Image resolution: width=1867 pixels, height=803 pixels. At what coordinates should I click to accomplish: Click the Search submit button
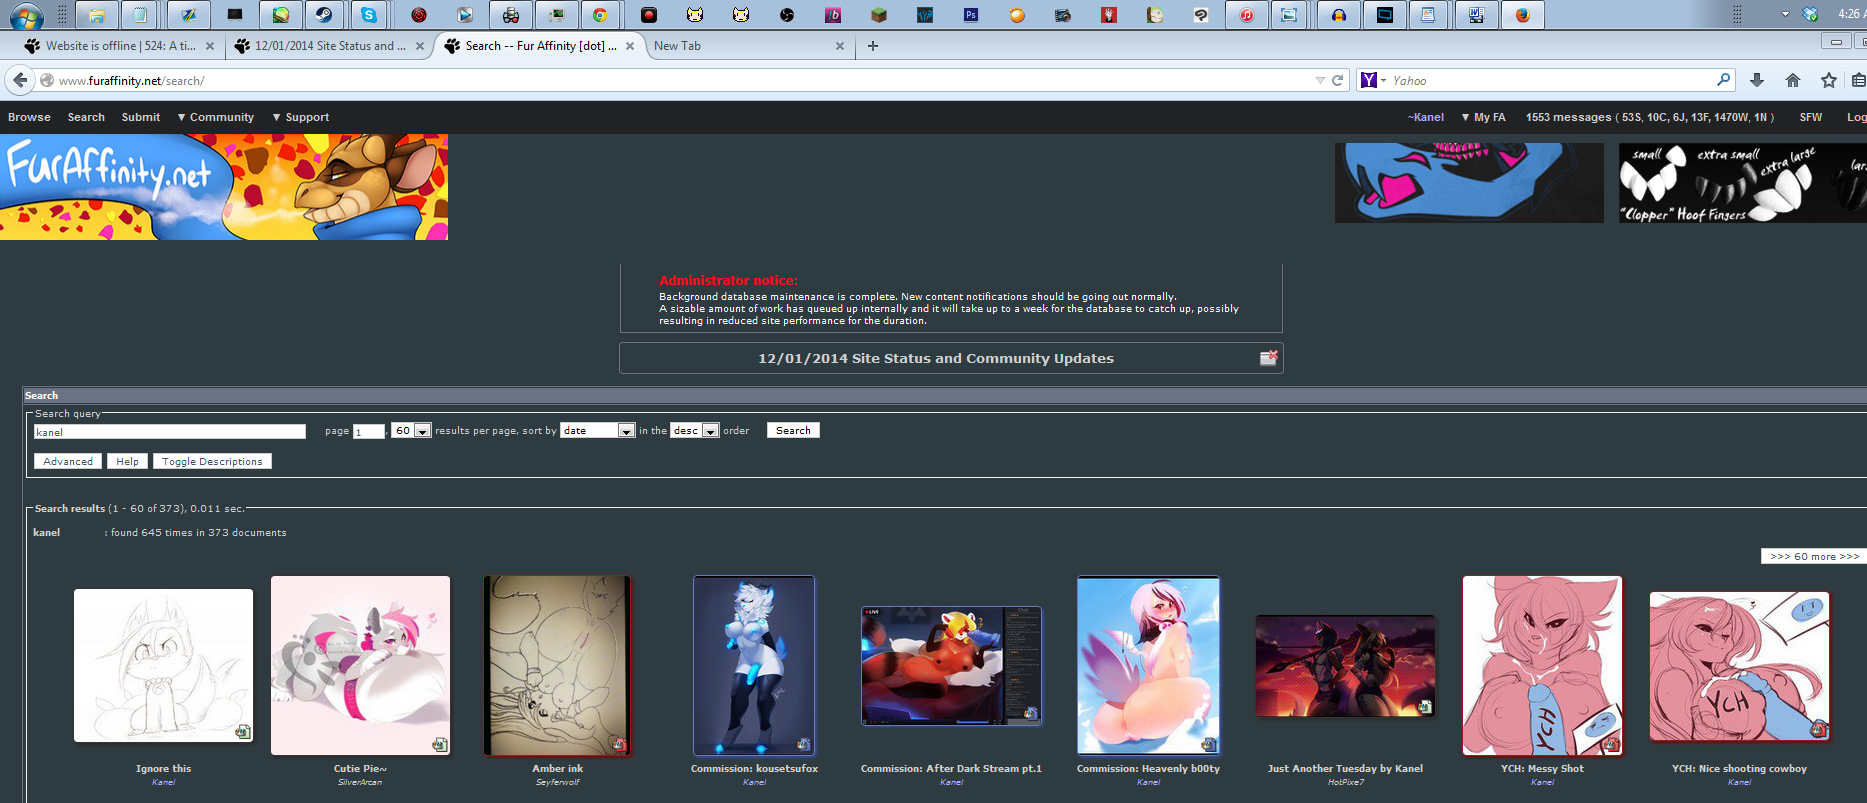pos(793,430)
